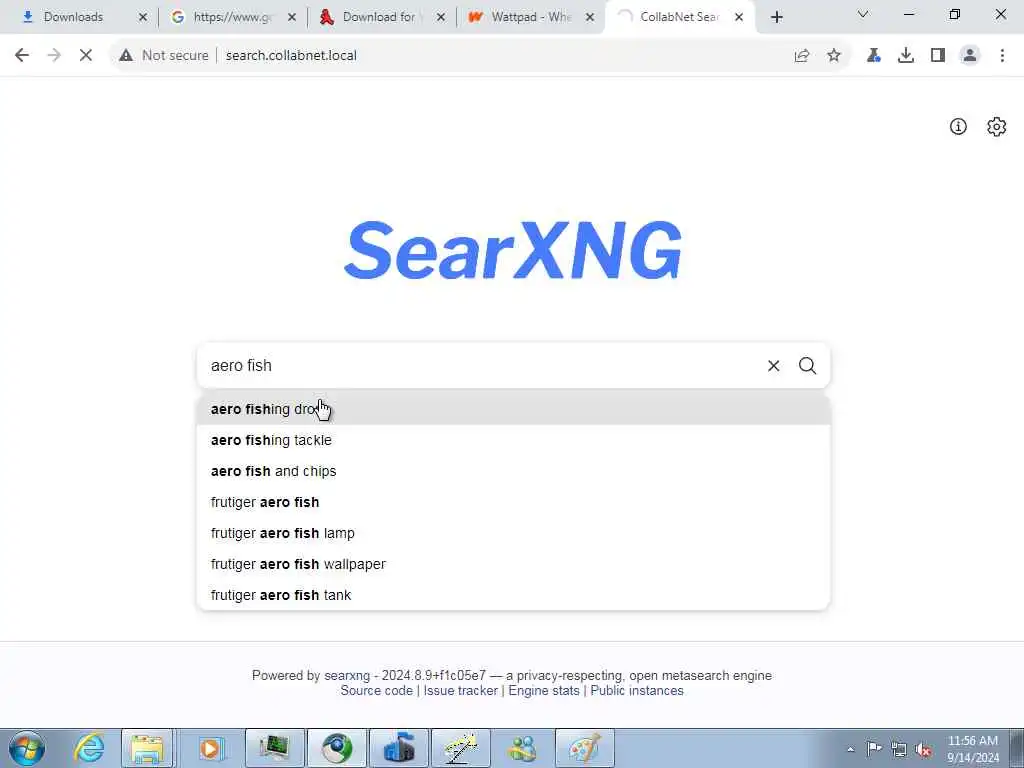1024x768 pixels.
Task: Clear the search box text
Action: [773, 366]
